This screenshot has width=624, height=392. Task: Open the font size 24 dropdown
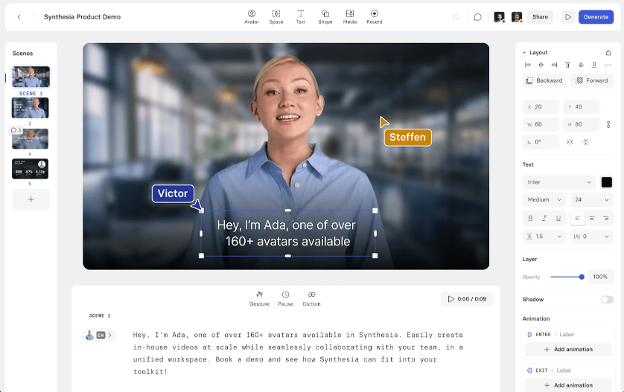pos(591,200)
